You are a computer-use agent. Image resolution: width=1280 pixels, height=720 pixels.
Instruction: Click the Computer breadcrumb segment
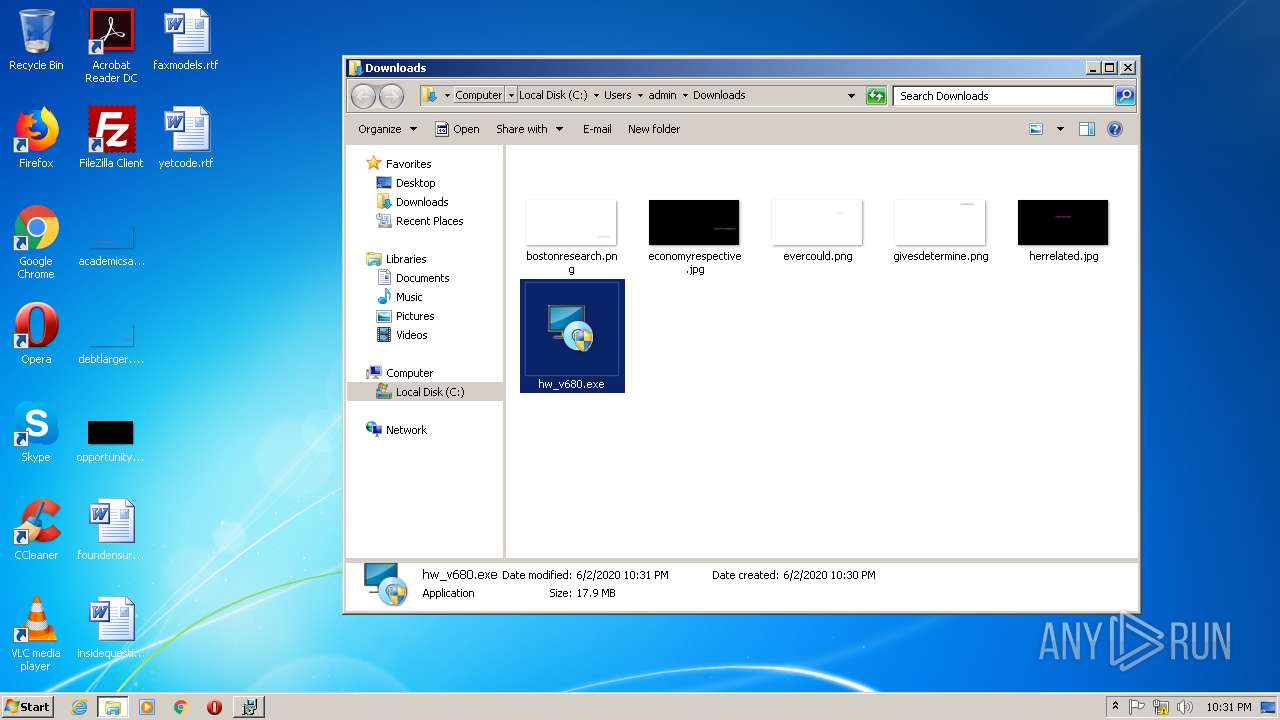tap(478, 96)
